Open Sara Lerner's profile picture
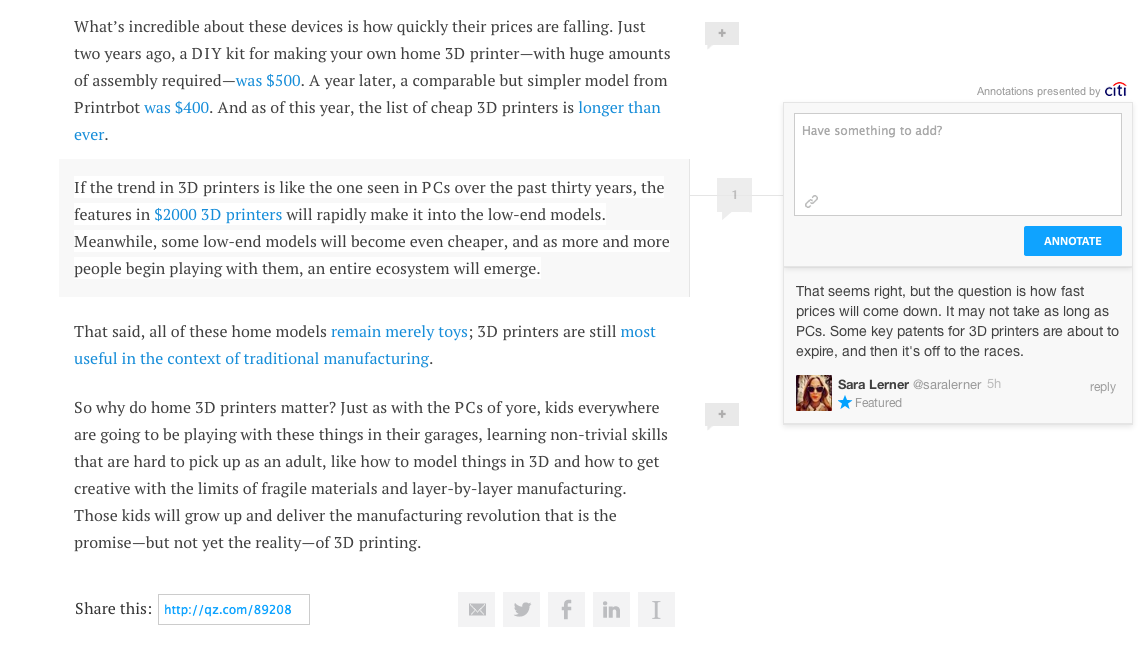This screenshot has height=647, width=1143. point(814,393)
